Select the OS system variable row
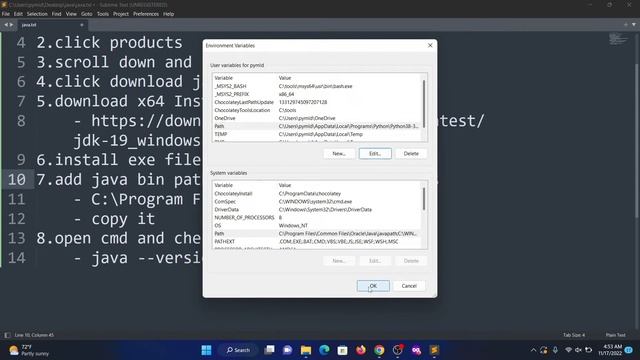 317,225
